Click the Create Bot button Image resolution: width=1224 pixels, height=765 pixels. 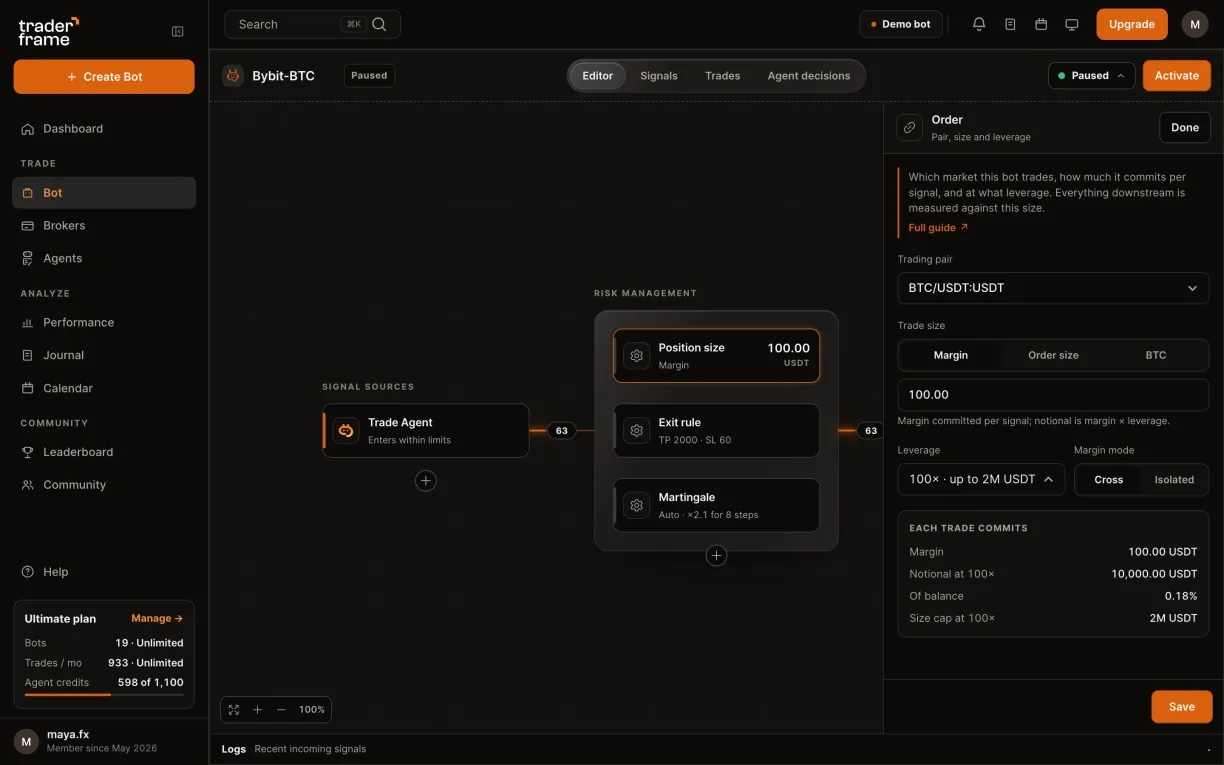(x=104, y=77)
